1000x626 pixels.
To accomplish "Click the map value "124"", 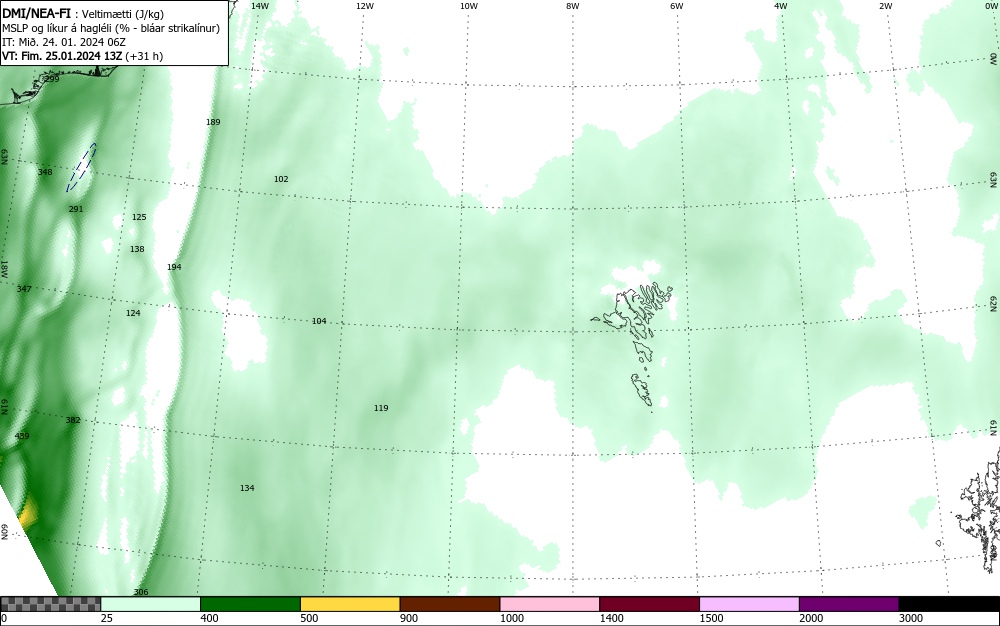I will pyautogui.click(x=133, y=313).
